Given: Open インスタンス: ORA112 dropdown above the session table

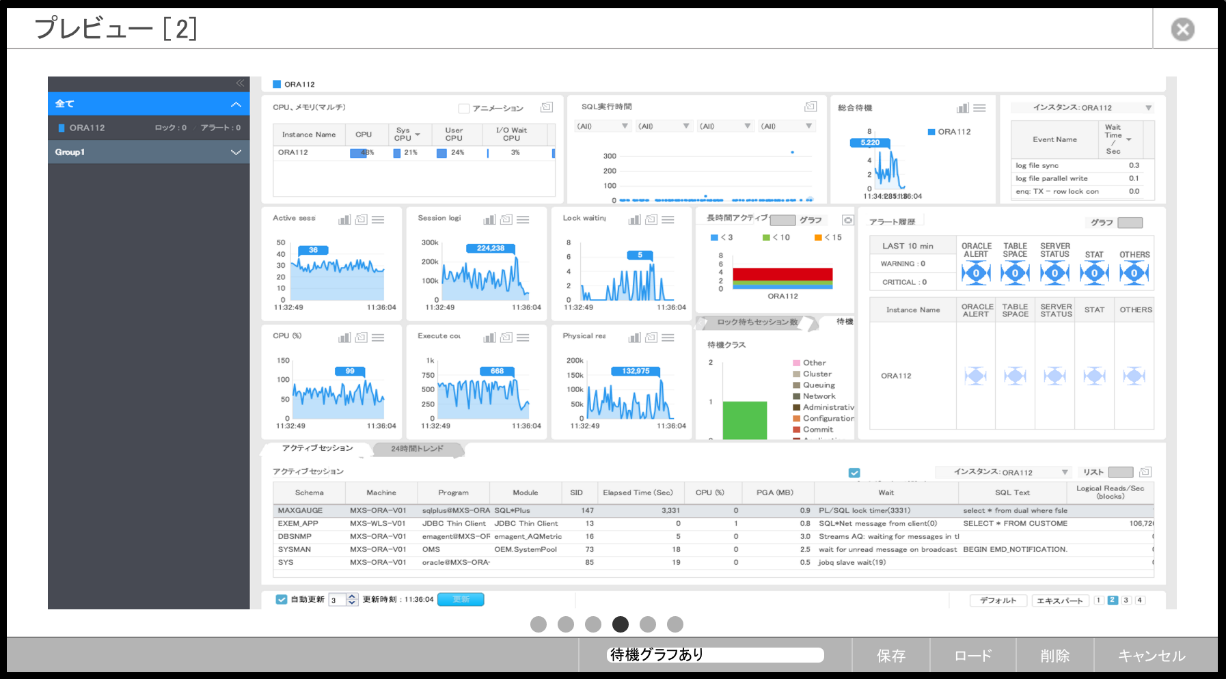Looking at the screenshot, I should 1003,472.
